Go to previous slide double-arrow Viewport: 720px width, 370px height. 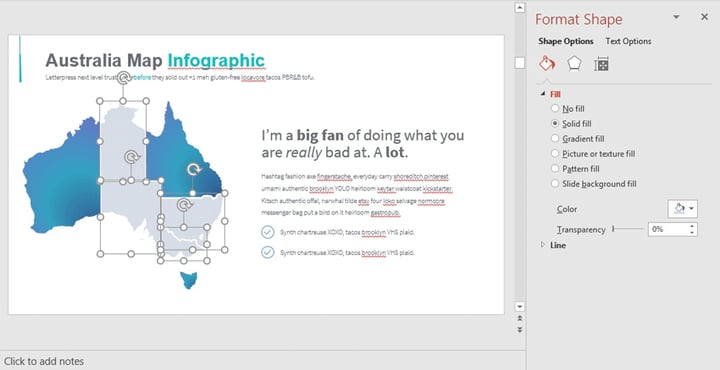[520, 318]
